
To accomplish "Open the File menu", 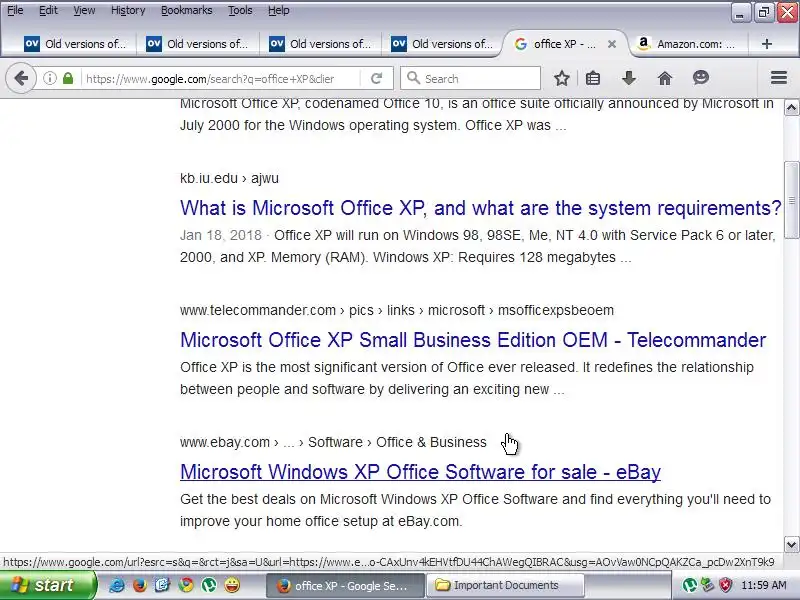I will [x=15, y=10].
